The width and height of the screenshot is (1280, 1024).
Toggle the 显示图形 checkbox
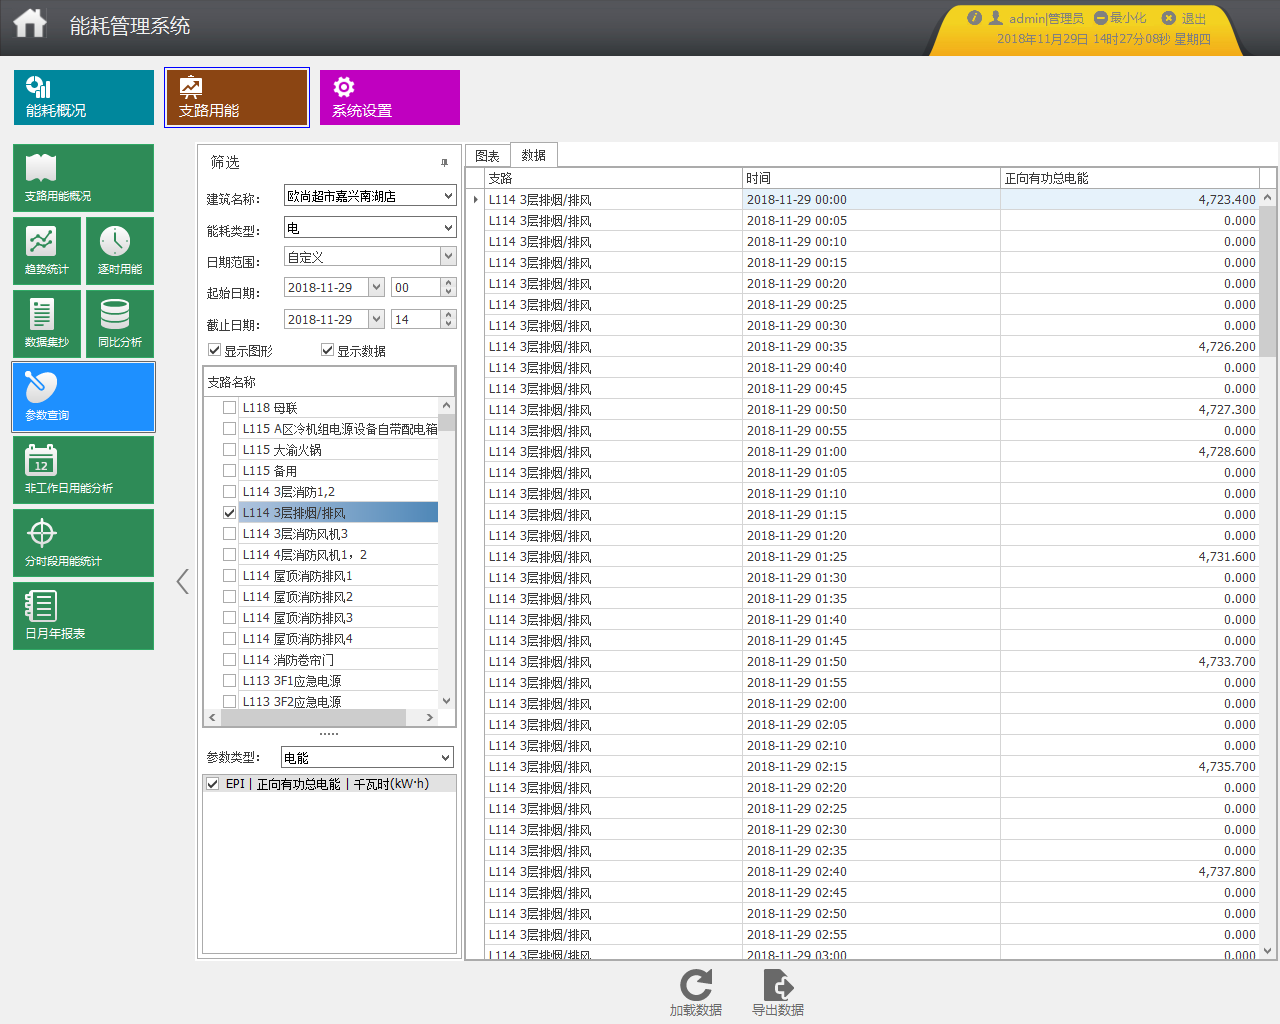214,350
